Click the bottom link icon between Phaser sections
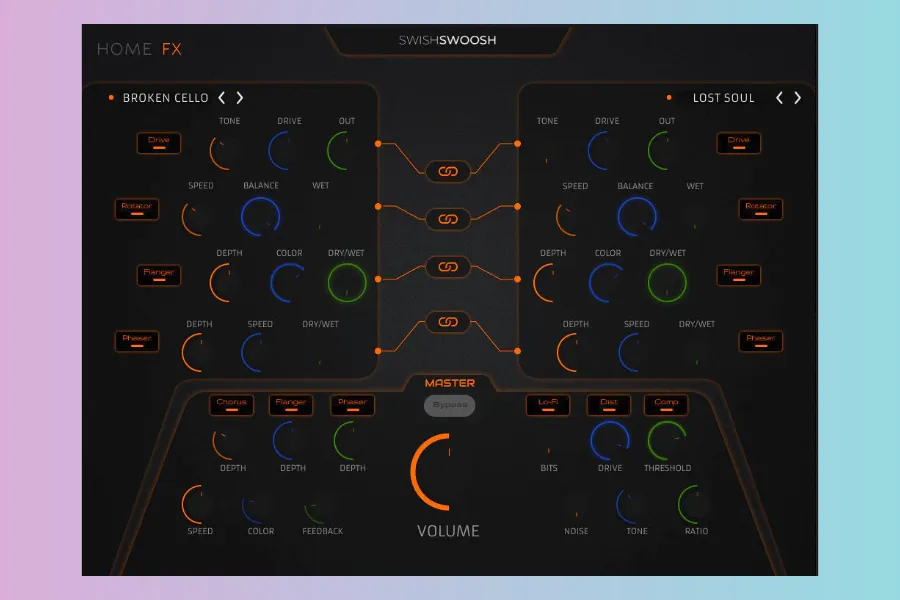 click(x=448, y=322)
